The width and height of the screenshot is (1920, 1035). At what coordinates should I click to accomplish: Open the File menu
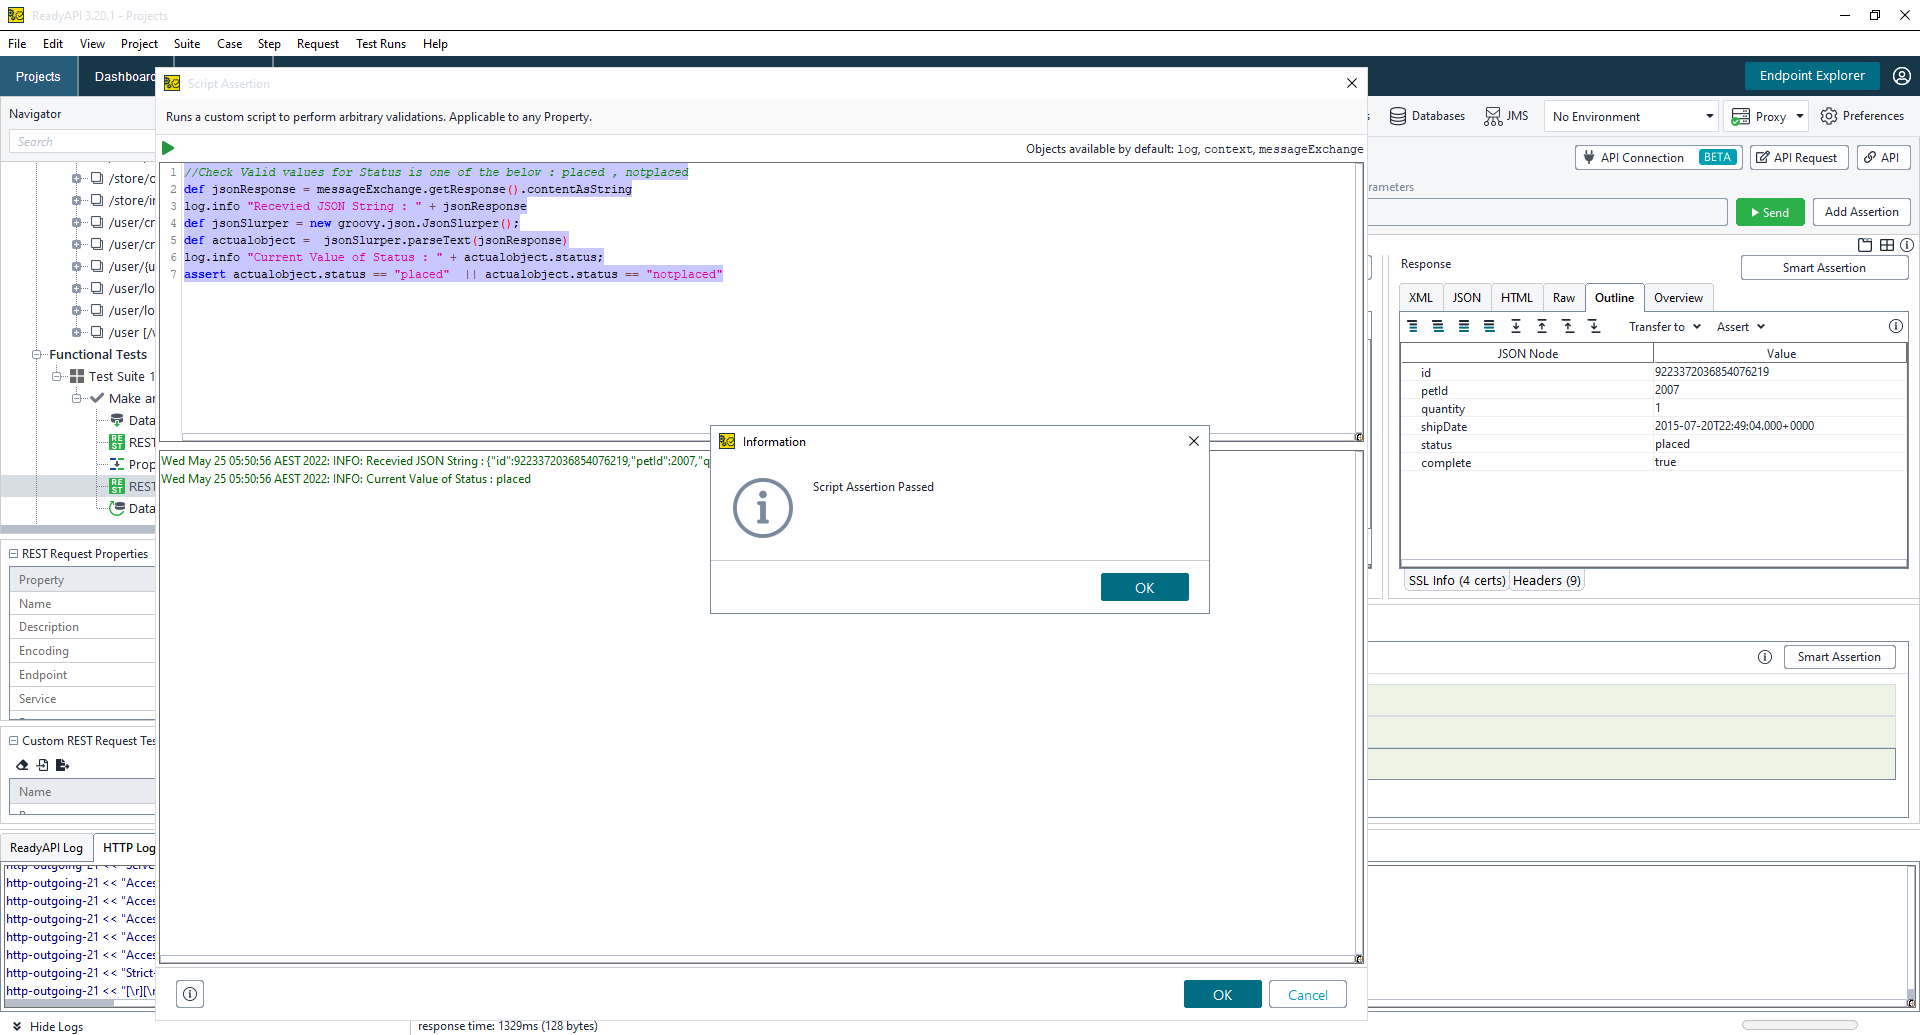17,44
